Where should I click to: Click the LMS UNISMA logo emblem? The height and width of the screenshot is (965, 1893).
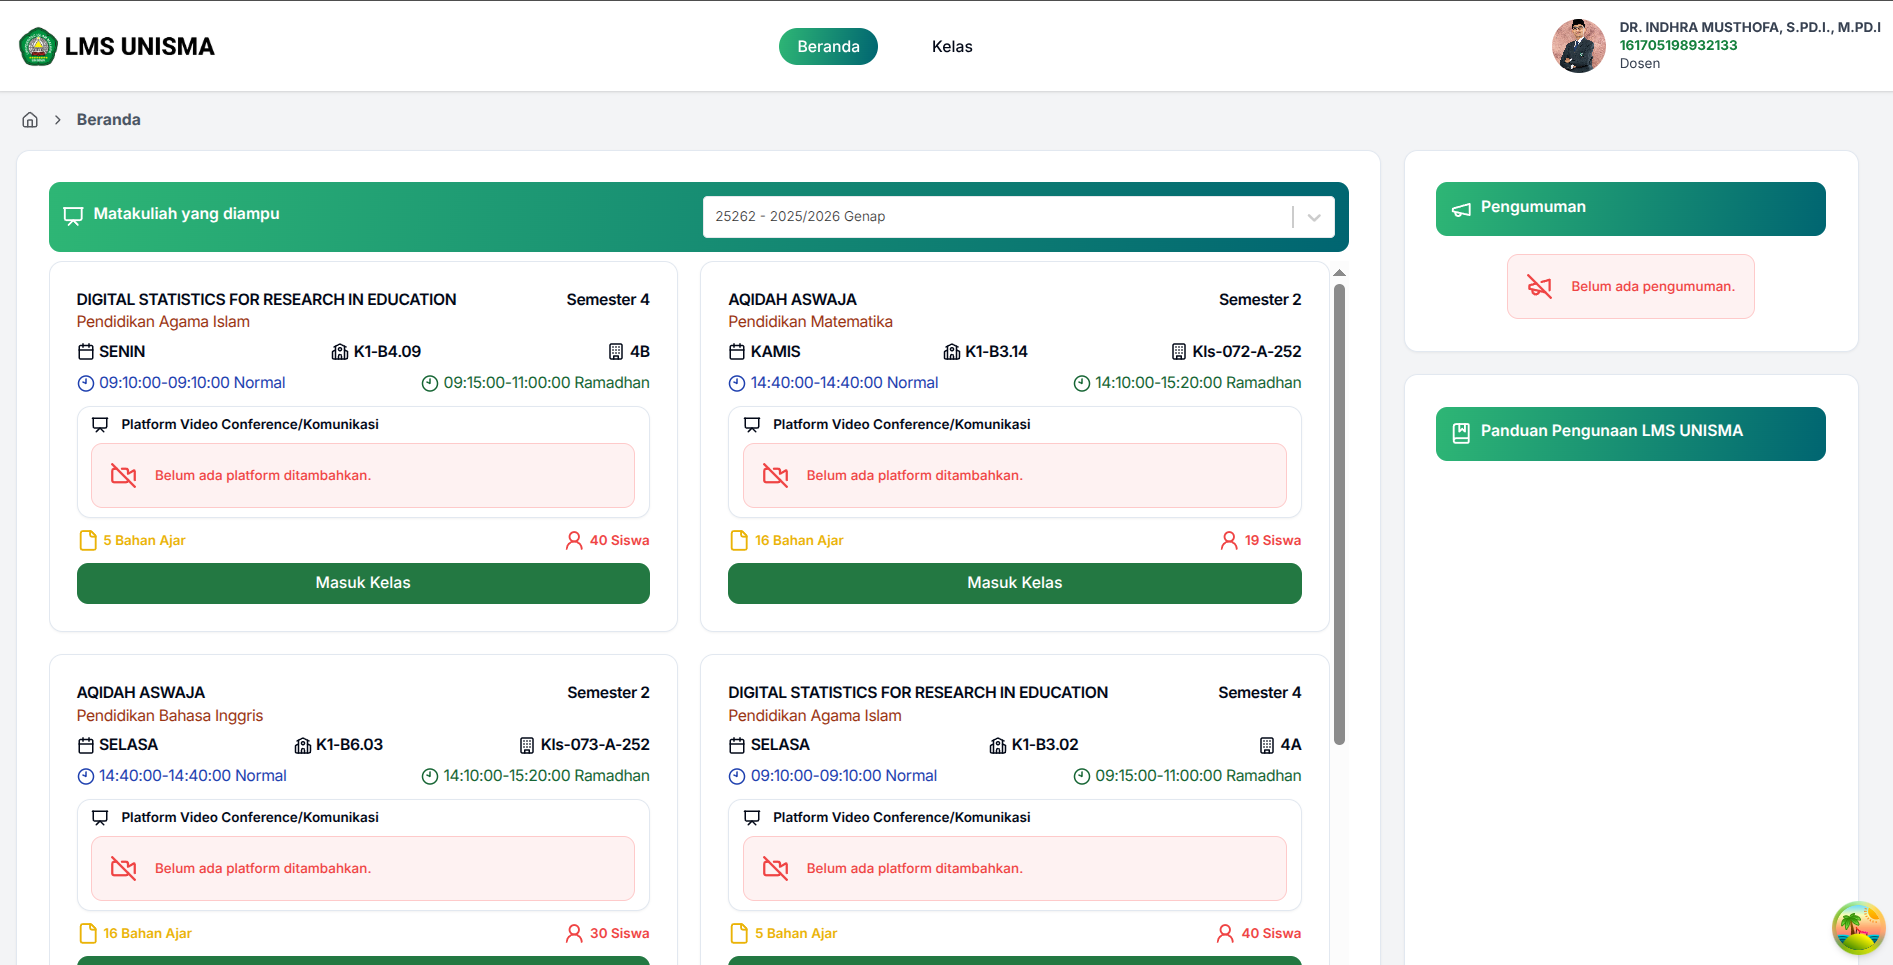click(x=38, y=47)
